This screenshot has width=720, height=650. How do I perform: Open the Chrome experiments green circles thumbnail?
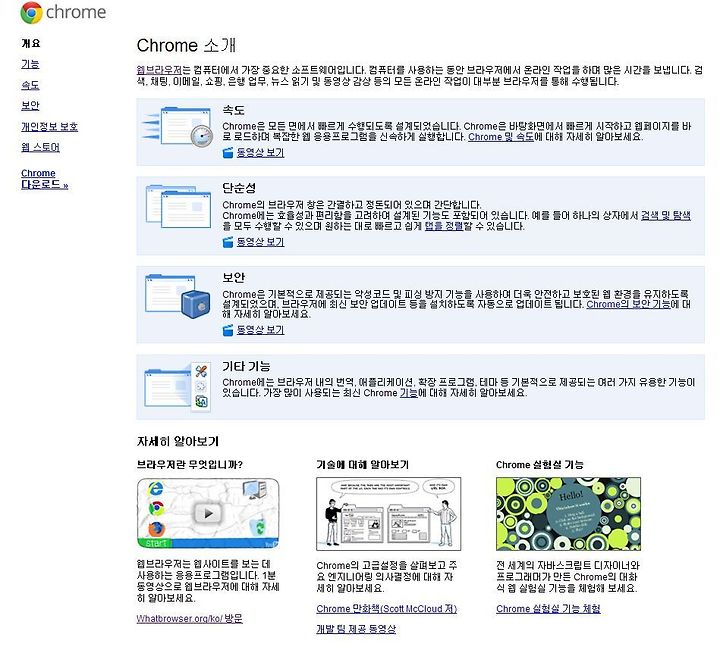coord(568,514)
